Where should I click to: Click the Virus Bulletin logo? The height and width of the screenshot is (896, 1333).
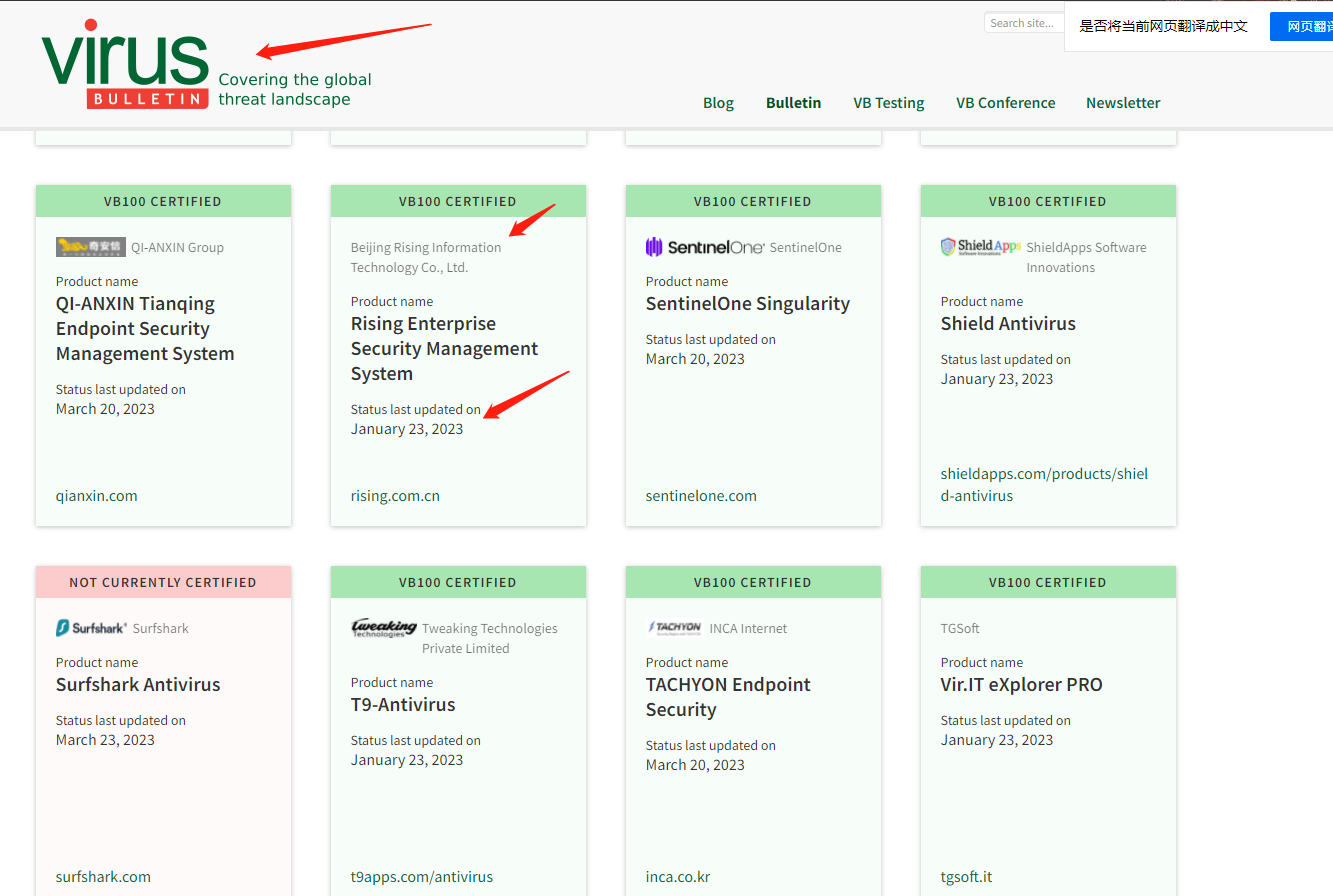(x=125, y=65)
